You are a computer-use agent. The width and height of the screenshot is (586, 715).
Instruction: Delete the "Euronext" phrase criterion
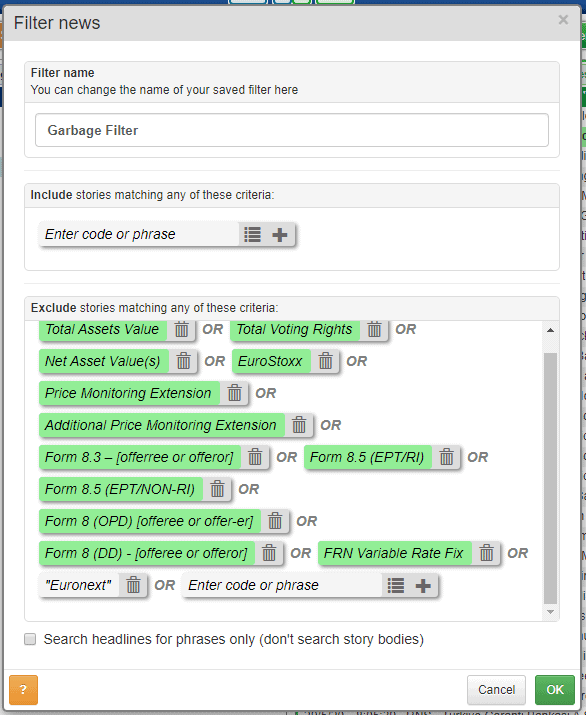point(133,585)
